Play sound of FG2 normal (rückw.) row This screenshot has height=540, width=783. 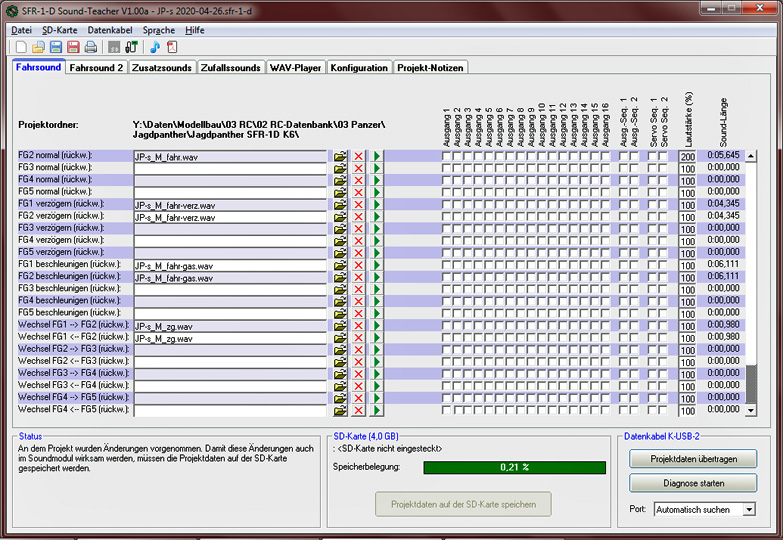click(x=377, y=156)
